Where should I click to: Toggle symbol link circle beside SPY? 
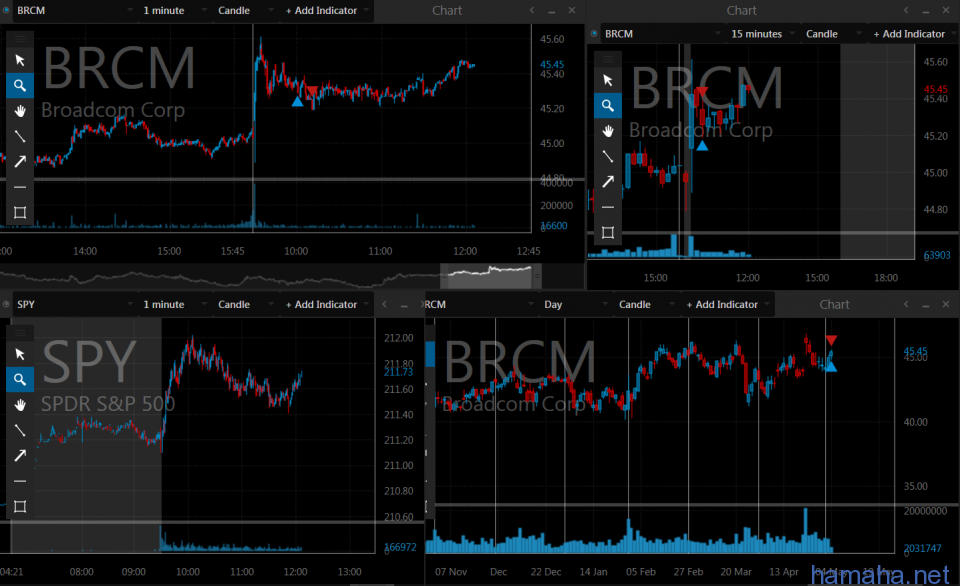(6, 304)
